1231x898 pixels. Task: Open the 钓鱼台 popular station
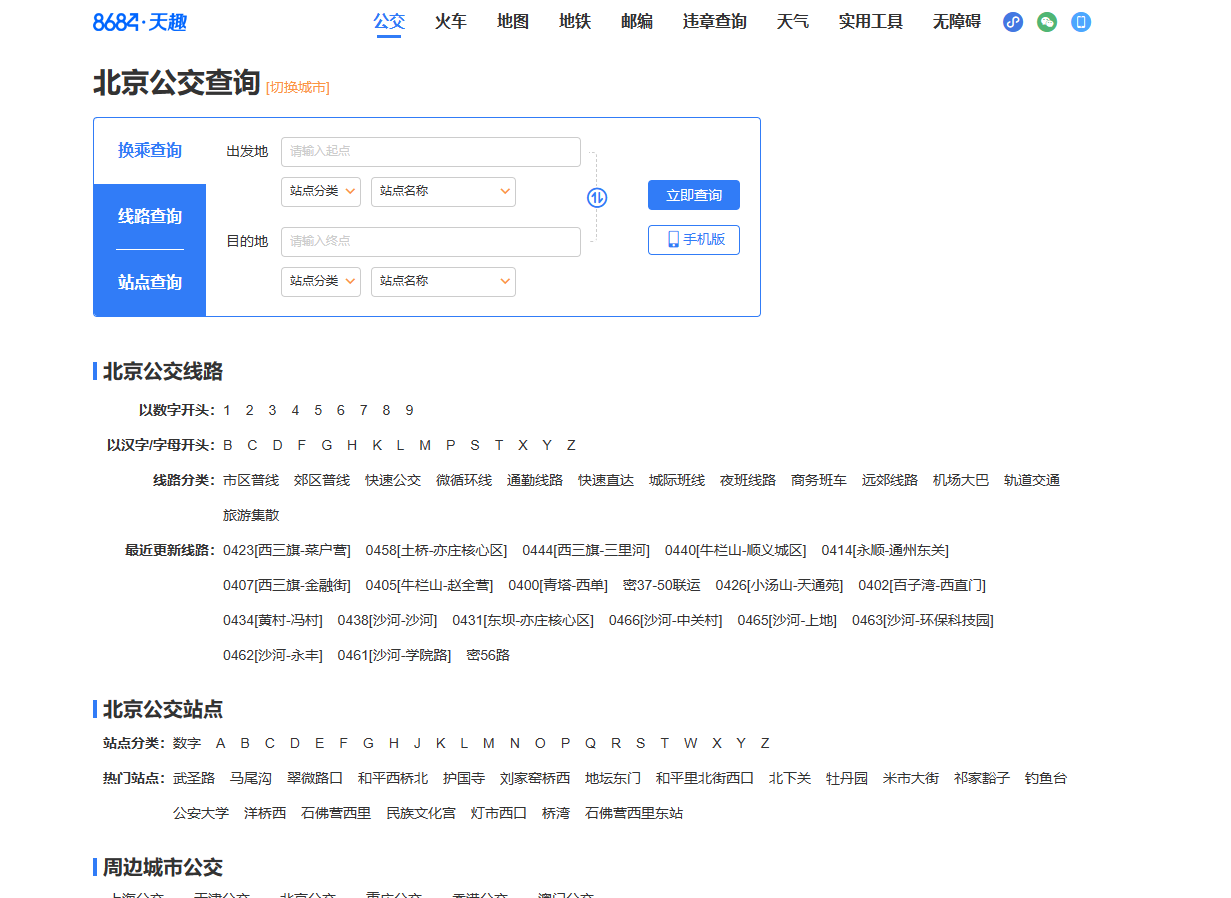[x=1046, y=778]
